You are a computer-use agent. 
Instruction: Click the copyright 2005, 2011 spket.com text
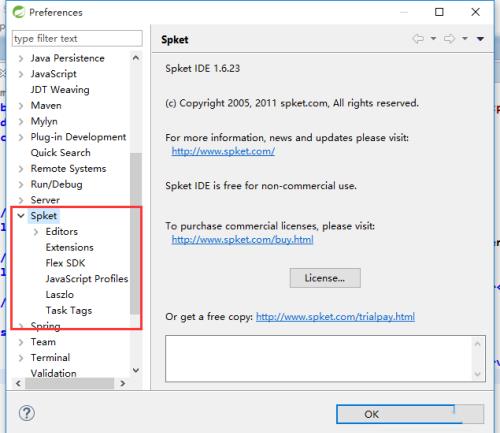coord(292,103)
